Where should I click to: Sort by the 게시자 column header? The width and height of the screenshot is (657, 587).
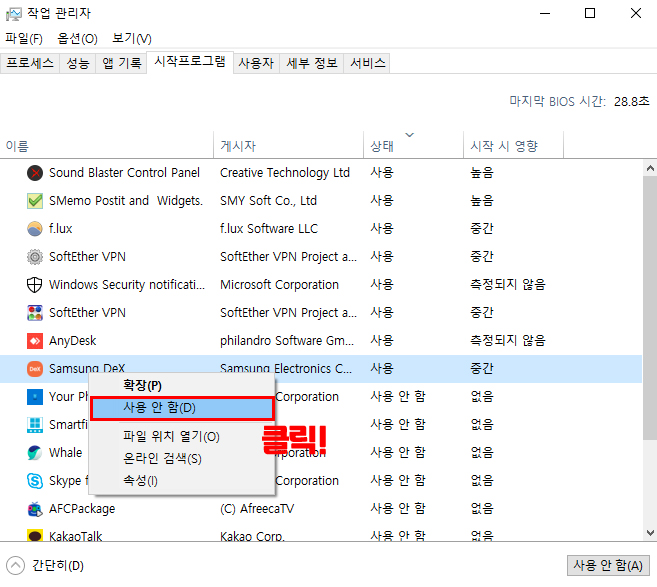pos(288,145)
